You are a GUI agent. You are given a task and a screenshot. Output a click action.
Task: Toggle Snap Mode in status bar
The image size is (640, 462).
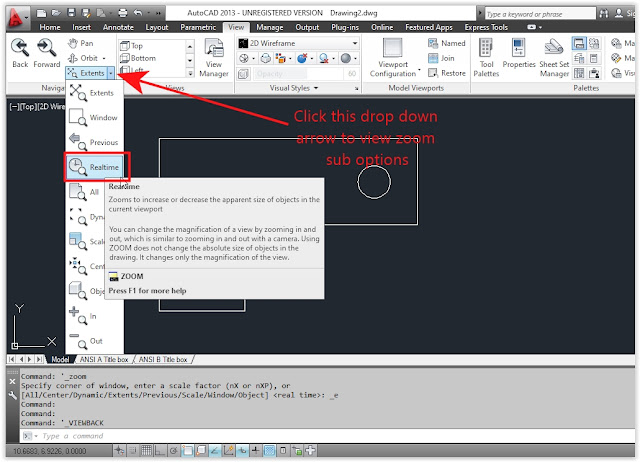(133, 451)
